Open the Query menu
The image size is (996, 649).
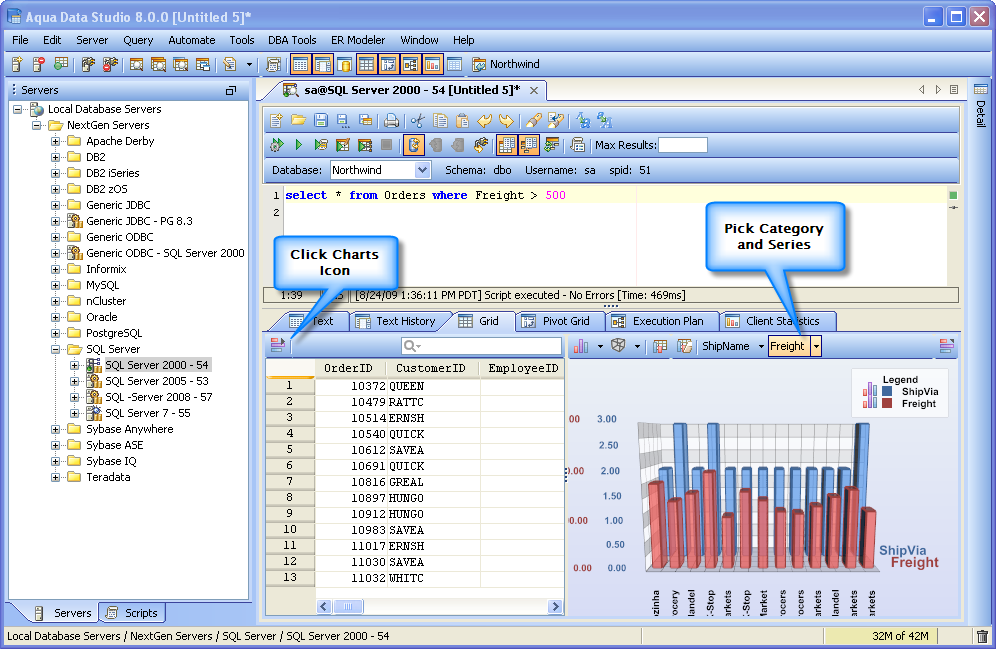point(138,40)
